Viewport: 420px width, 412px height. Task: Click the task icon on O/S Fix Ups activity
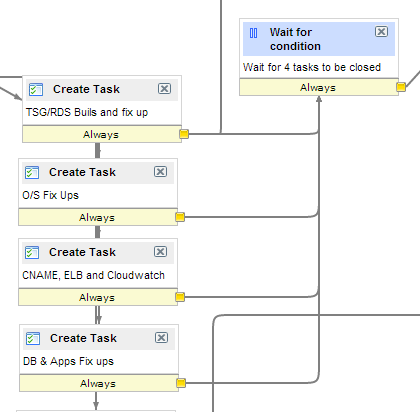[32, 172]
